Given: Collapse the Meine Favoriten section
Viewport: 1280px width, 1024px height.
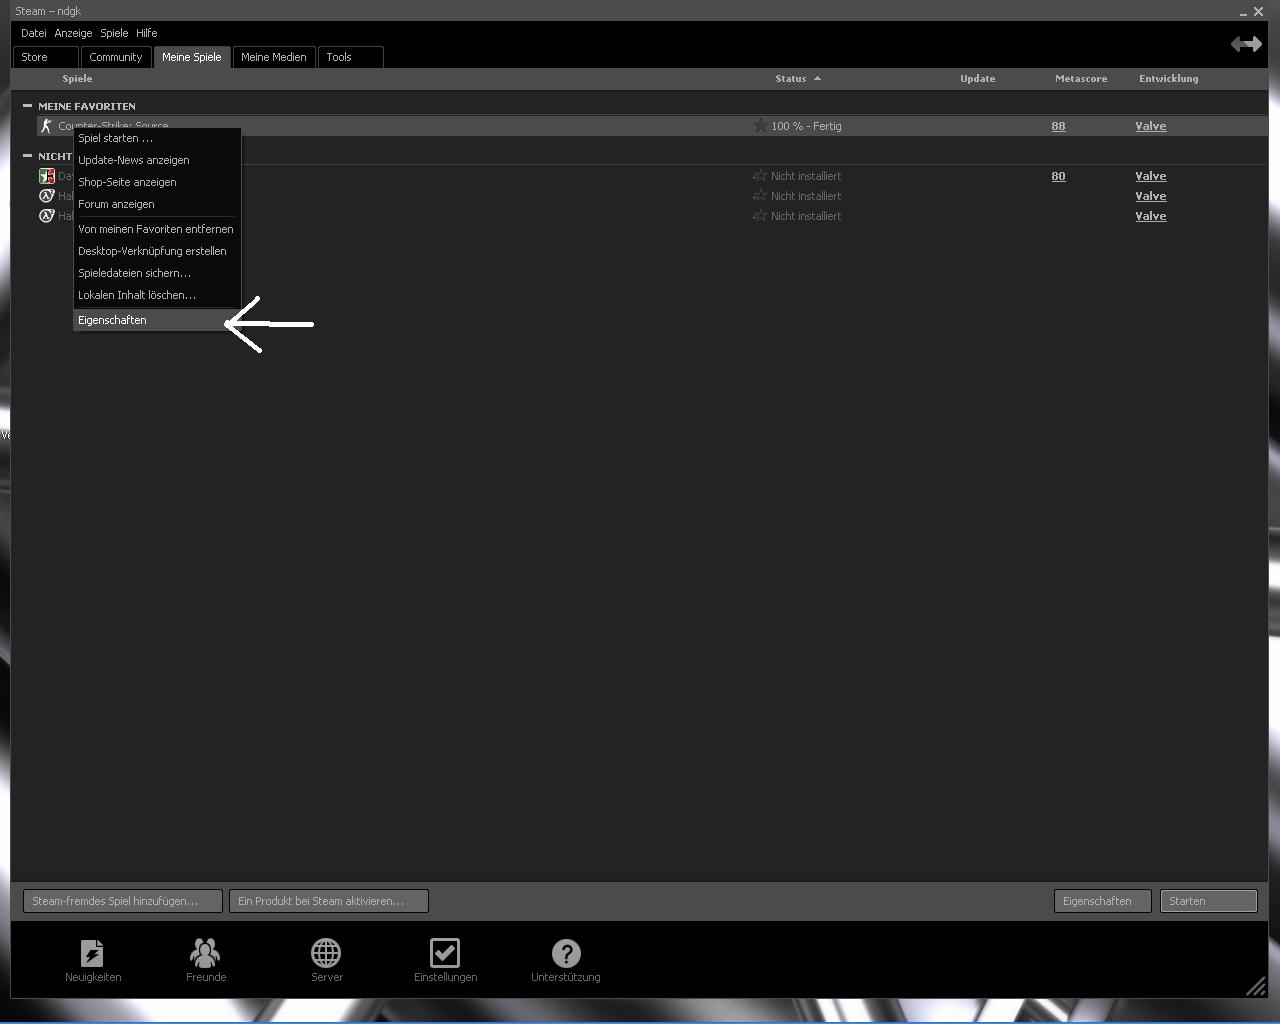Looking at the screenshot, I should 28,106.
